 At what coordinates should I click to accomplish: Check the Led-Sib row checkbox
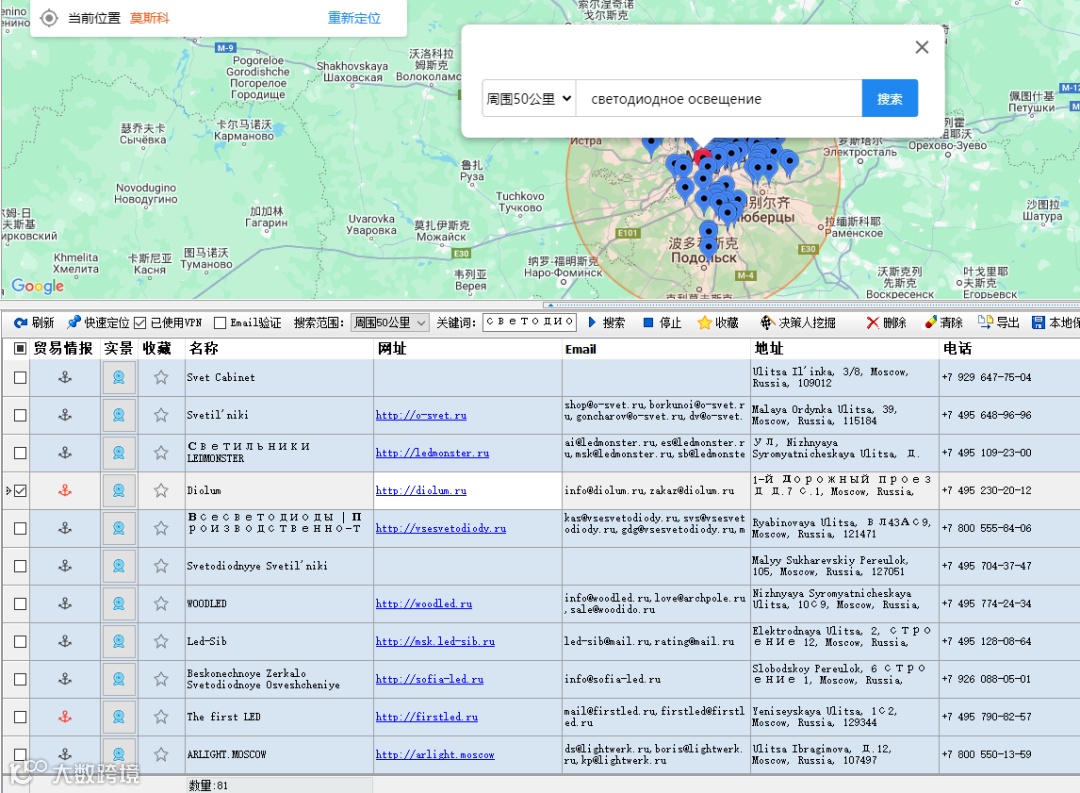coord(20,641)
